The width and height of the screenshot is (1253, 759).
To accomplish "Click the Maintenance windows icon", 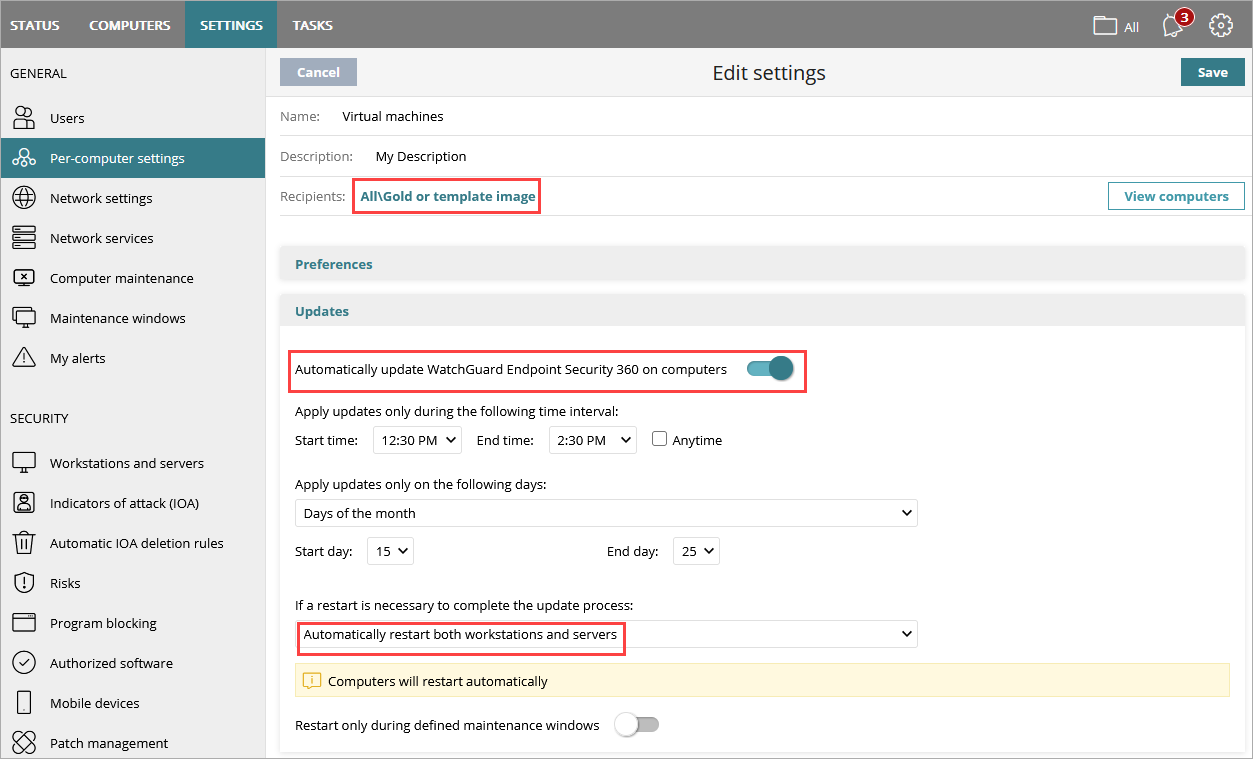I will (24, 318).
